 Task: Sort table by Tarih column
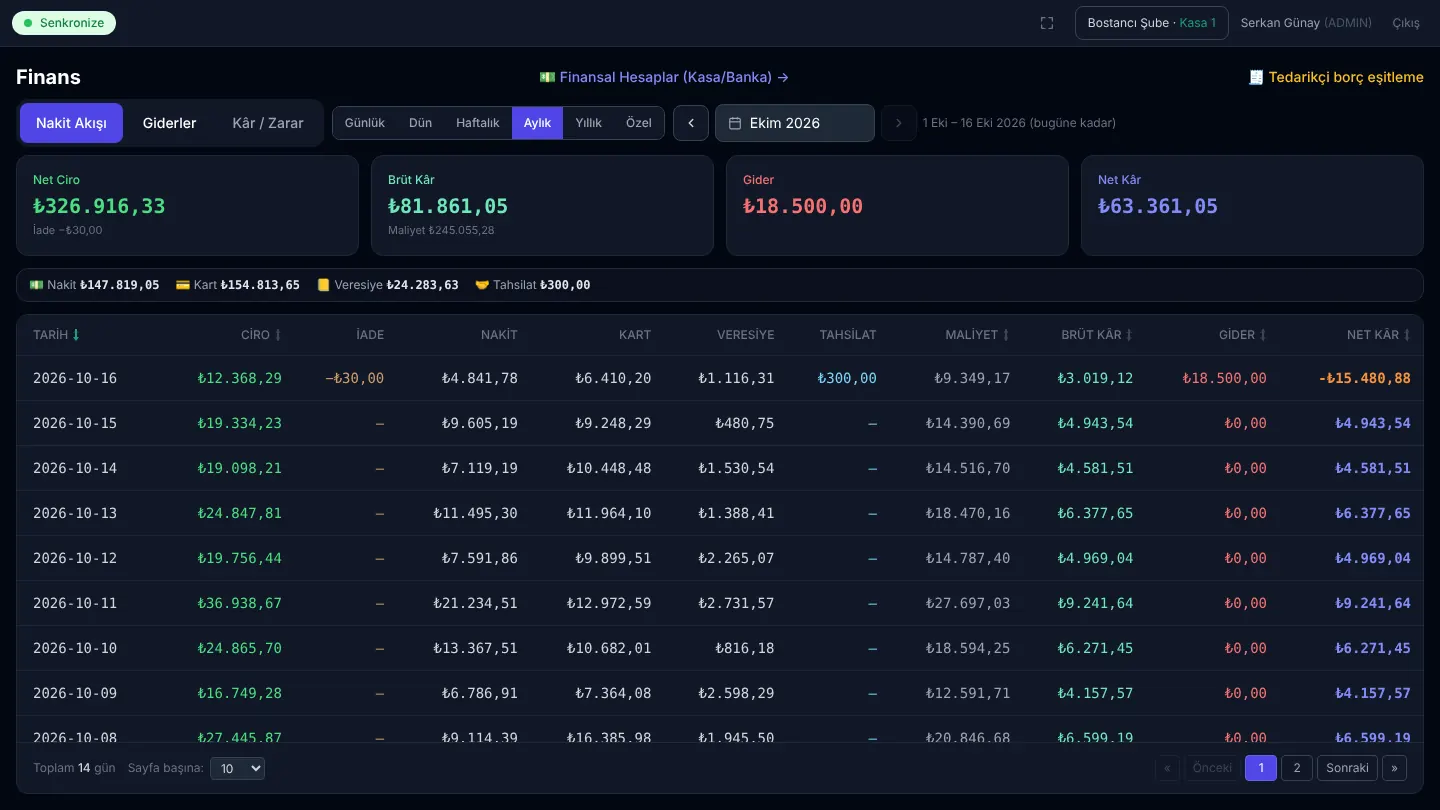click(57, 335)
